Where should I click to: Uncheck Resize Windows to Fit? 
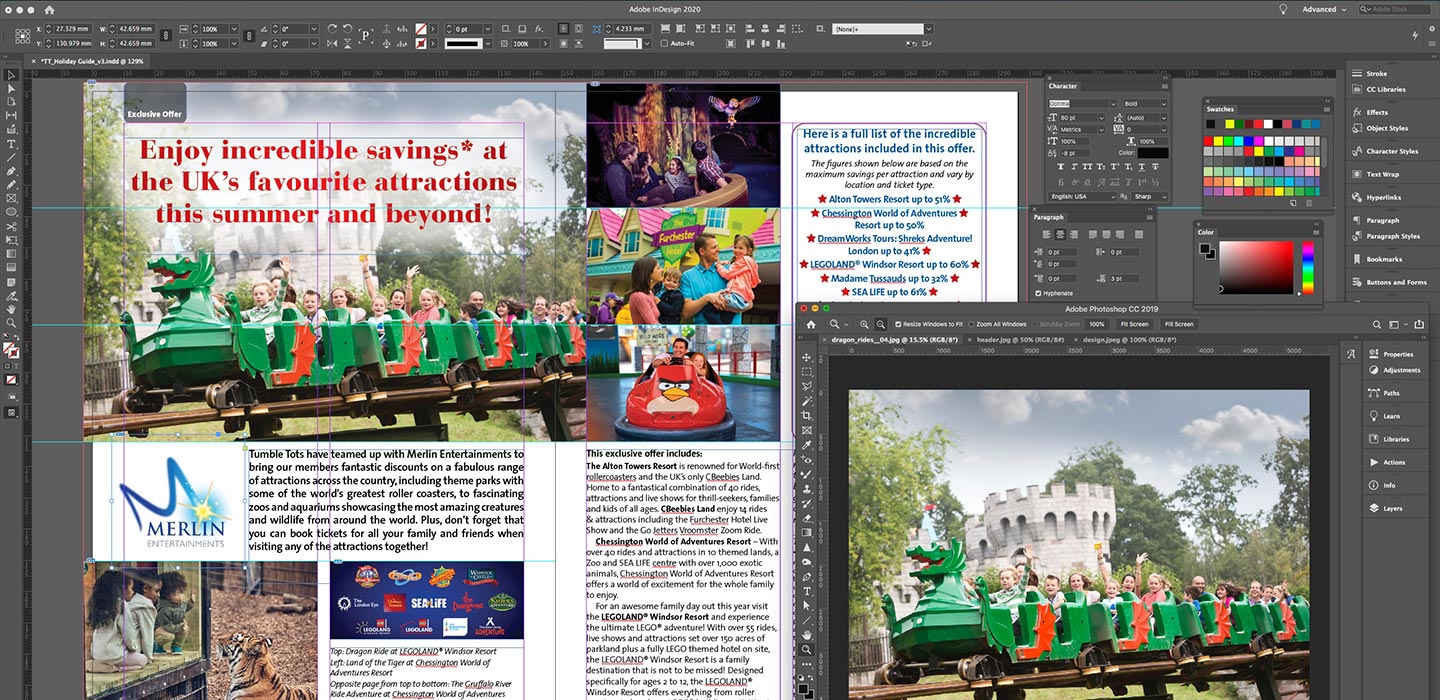[898, 324]
